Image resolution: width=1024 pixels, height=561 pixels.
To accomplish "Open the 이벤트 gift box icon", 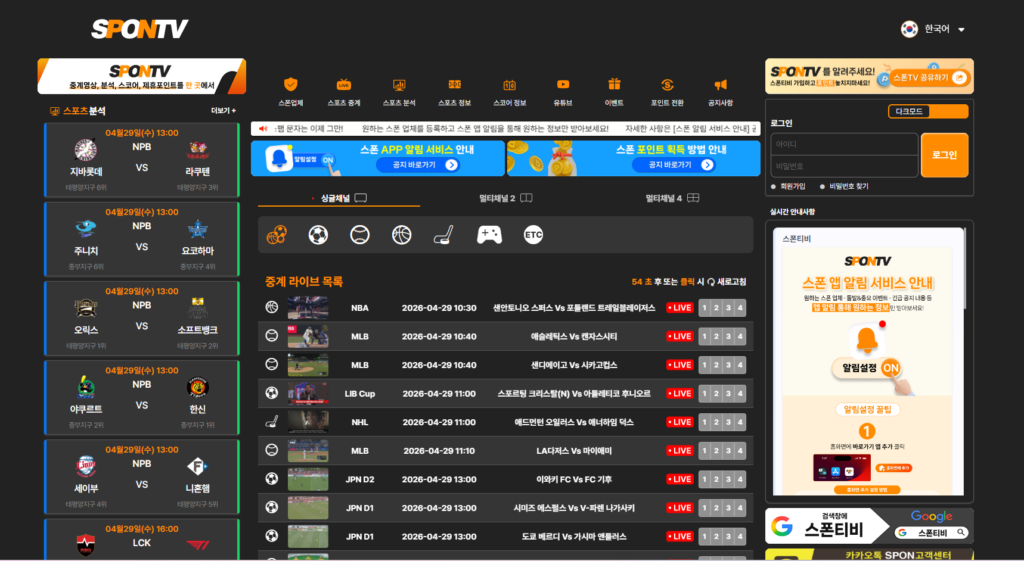I will (x=614, y=84).
